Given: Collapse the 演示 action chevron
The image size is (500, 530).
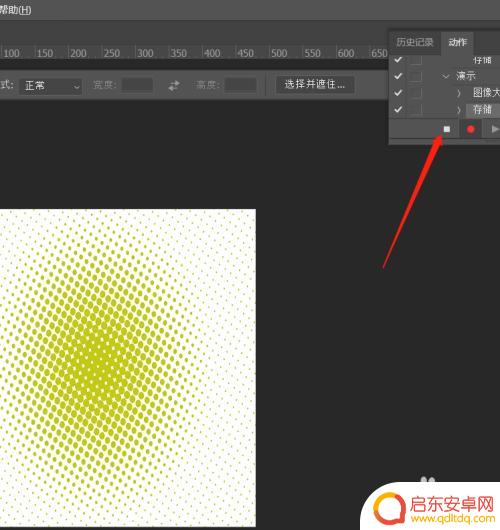Looking at the screenshot, I should pos(446,76).
